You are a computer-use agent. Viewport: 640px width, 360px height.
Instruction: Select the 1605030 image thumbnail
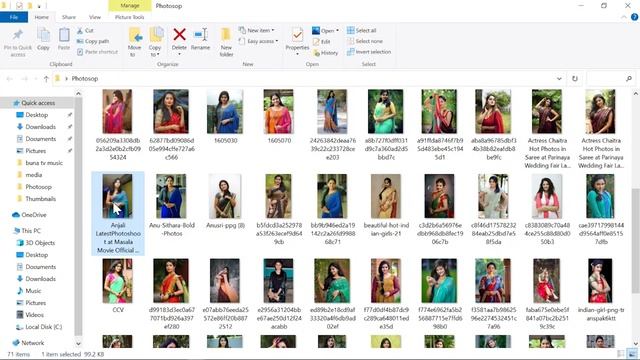225,112
